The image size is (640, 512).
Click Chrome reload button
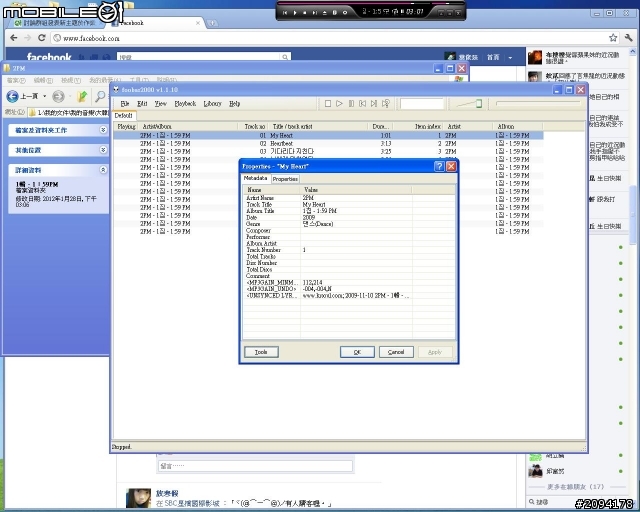coord(41,38)
